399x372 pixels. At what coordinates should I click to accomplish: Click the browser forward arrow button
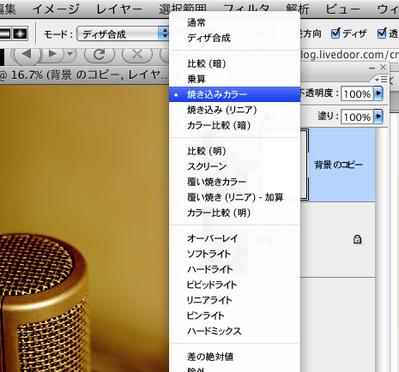click(53, 54)
